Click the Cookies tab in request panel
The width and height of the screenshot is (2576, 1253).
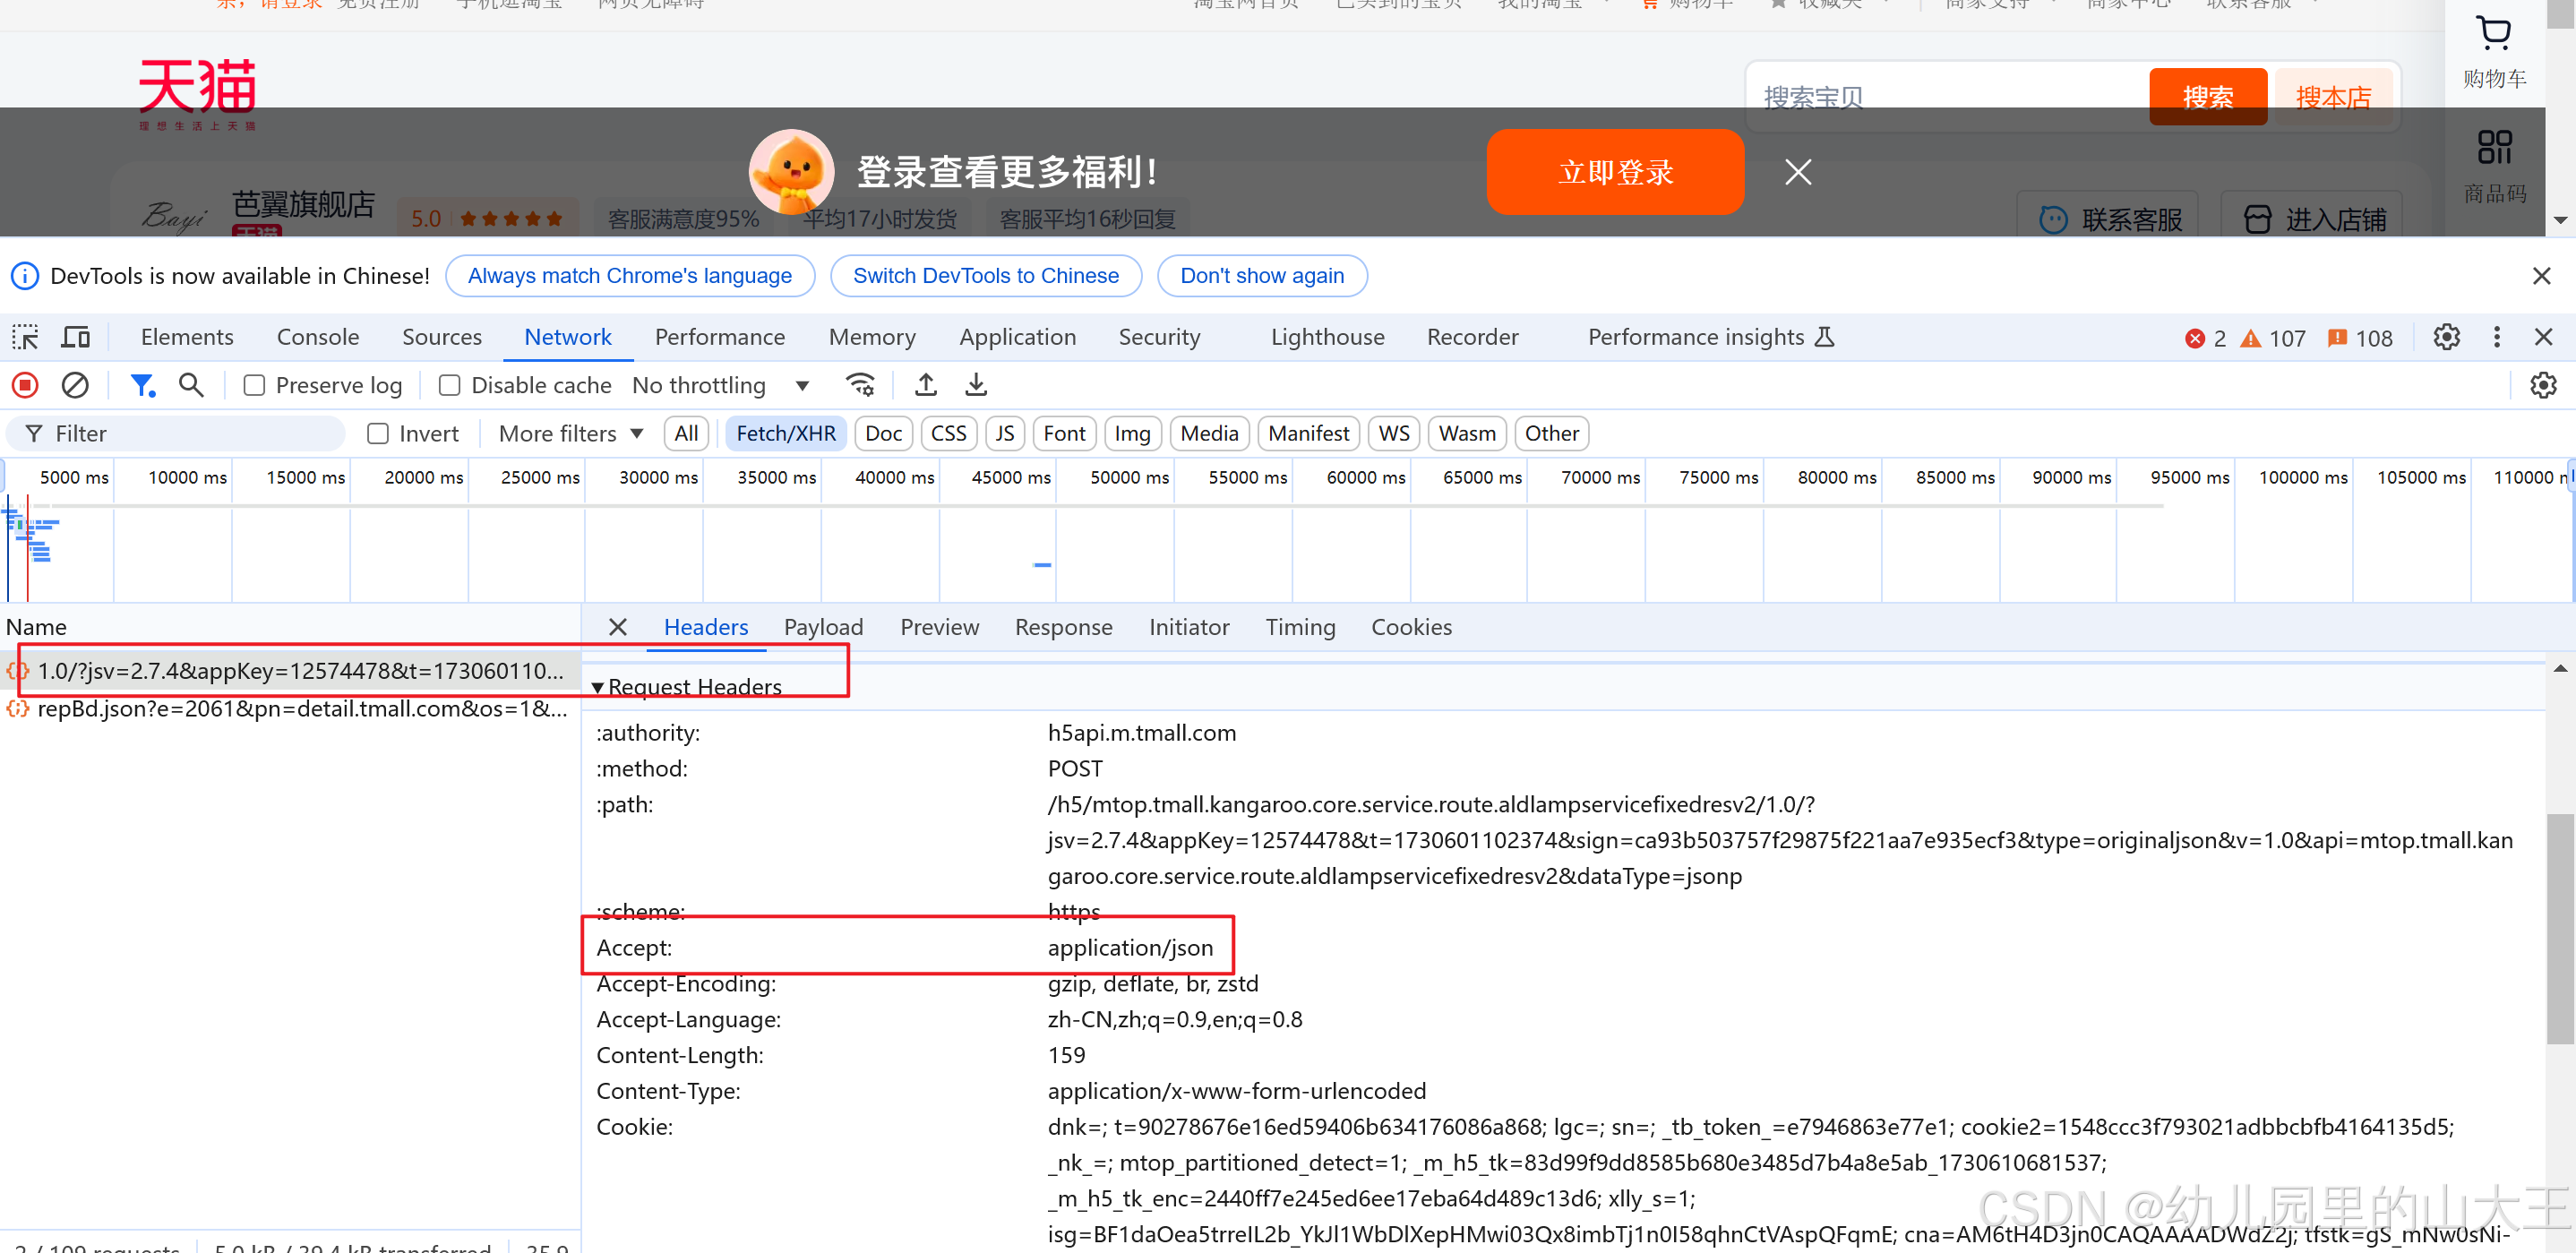click(x=1410, y=627)
